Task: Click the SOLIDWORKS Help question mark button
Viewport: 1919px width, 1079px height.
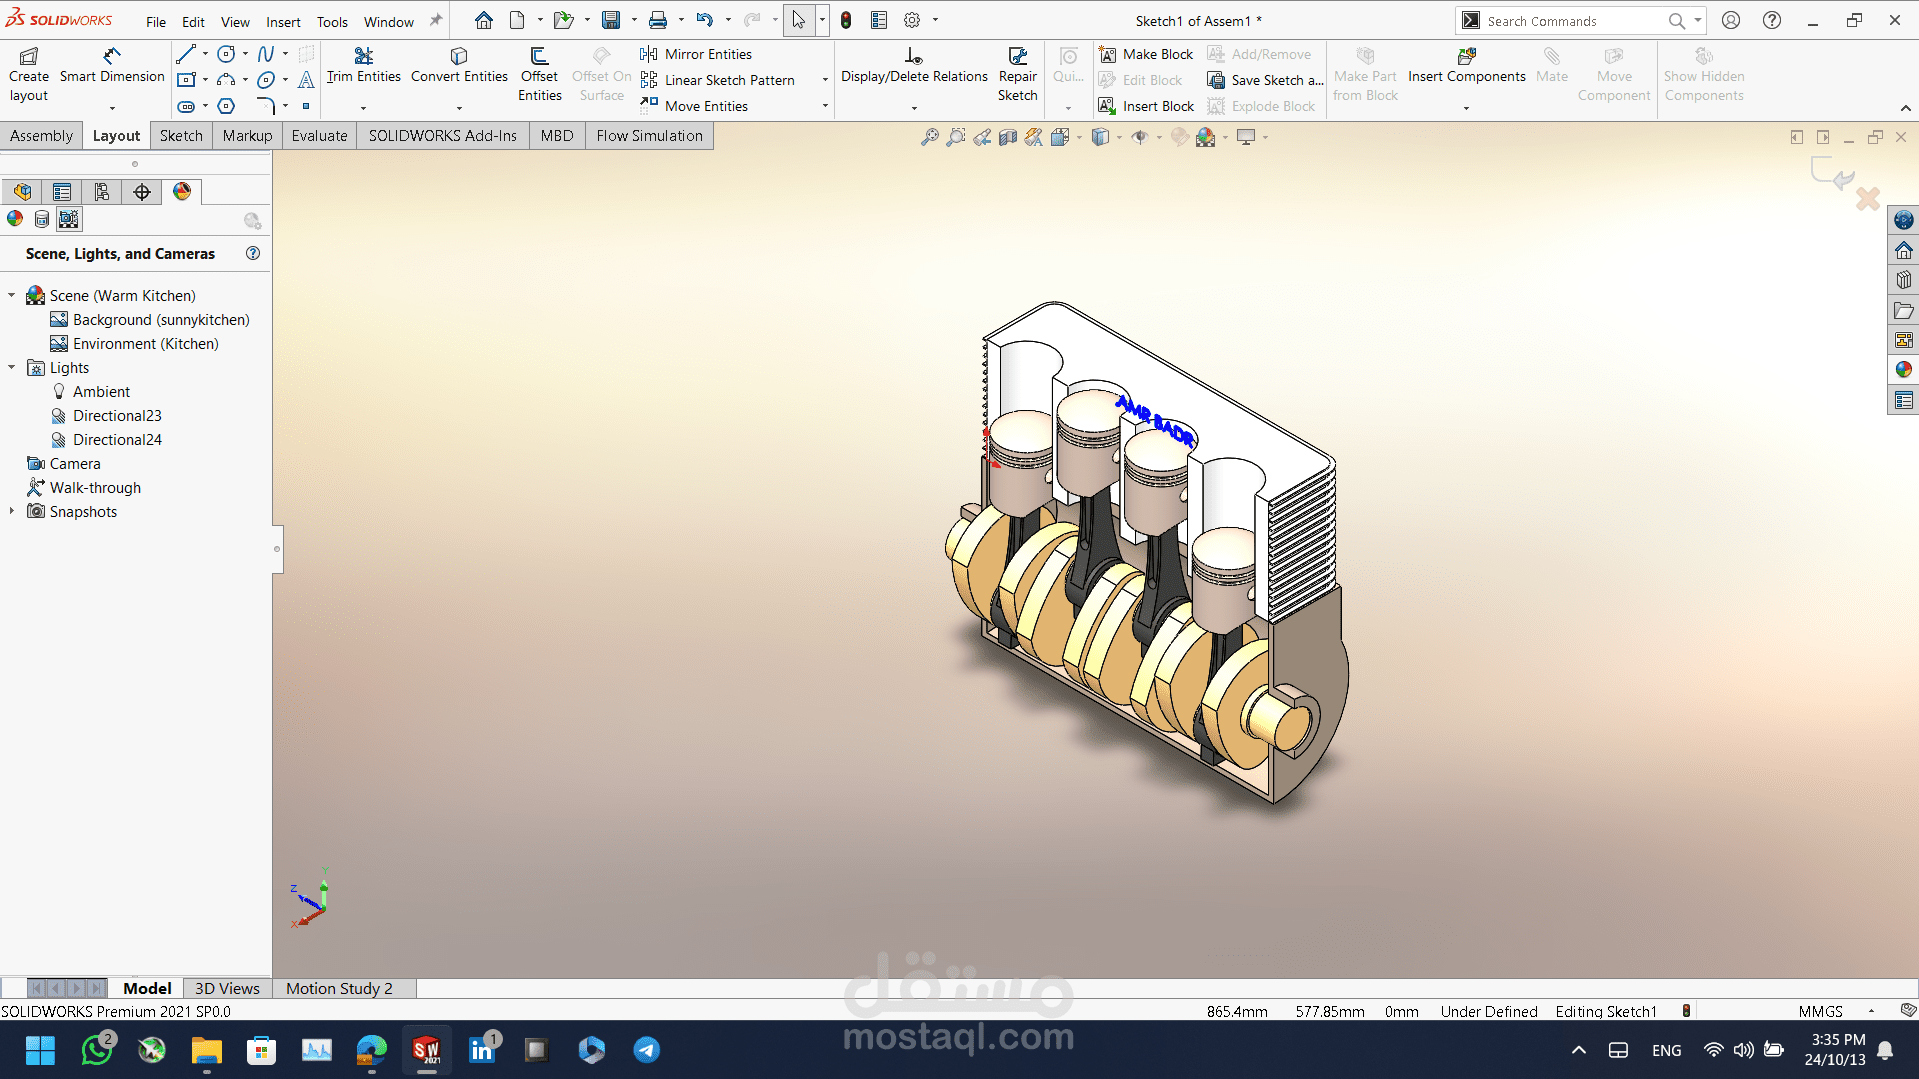Action: coord(1772,20)
